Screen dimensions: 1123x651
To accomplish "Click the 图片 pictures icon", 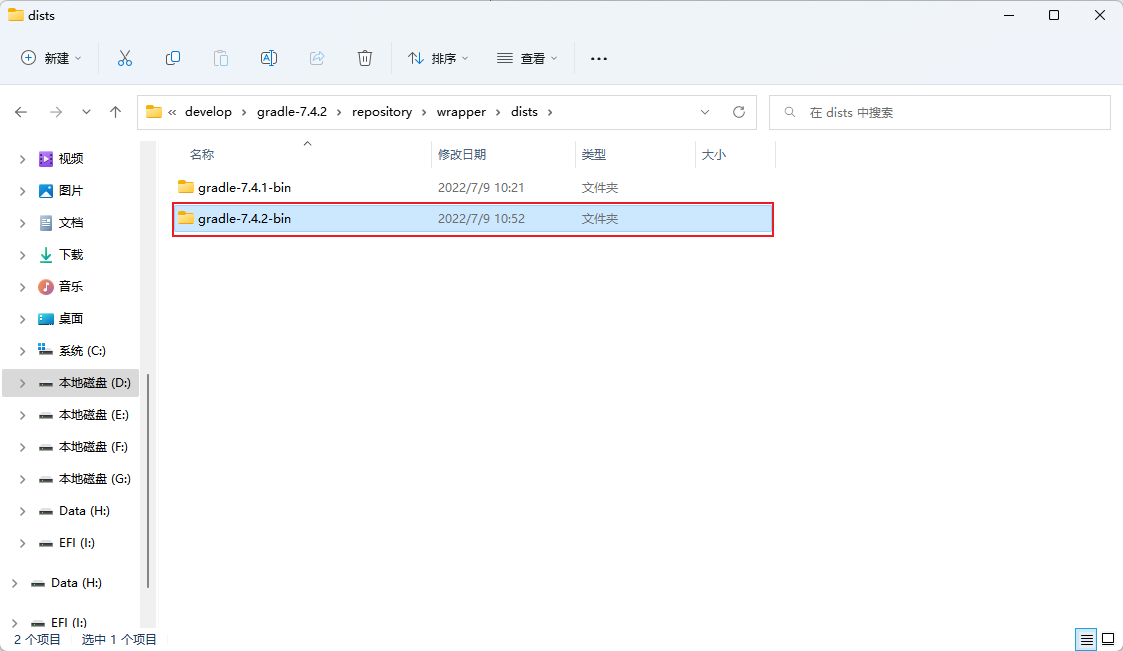I will tap(46, 191).
